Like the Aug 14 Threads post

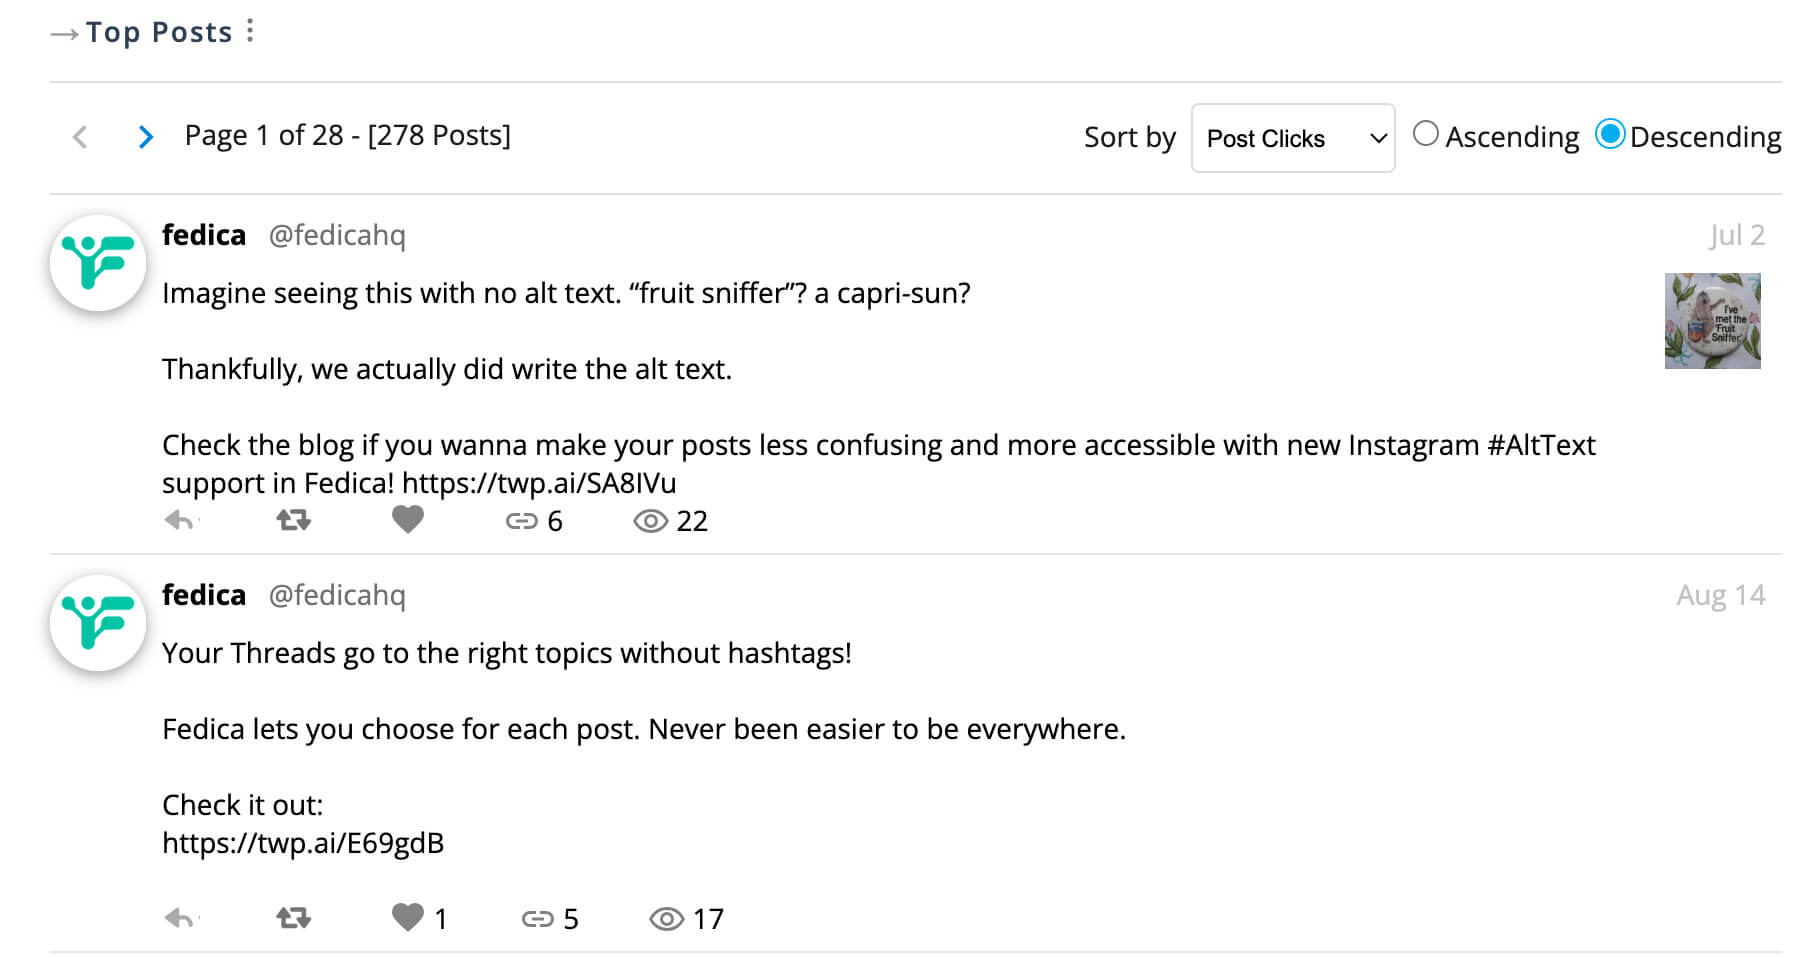coord(407,917)
